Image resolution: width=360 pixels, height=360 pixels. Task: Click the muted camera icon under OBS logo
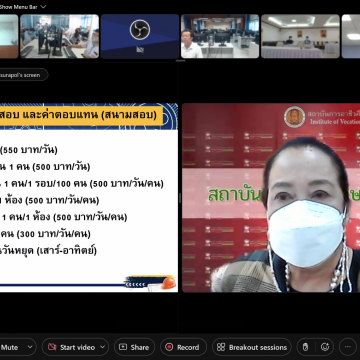coord(140,49)
